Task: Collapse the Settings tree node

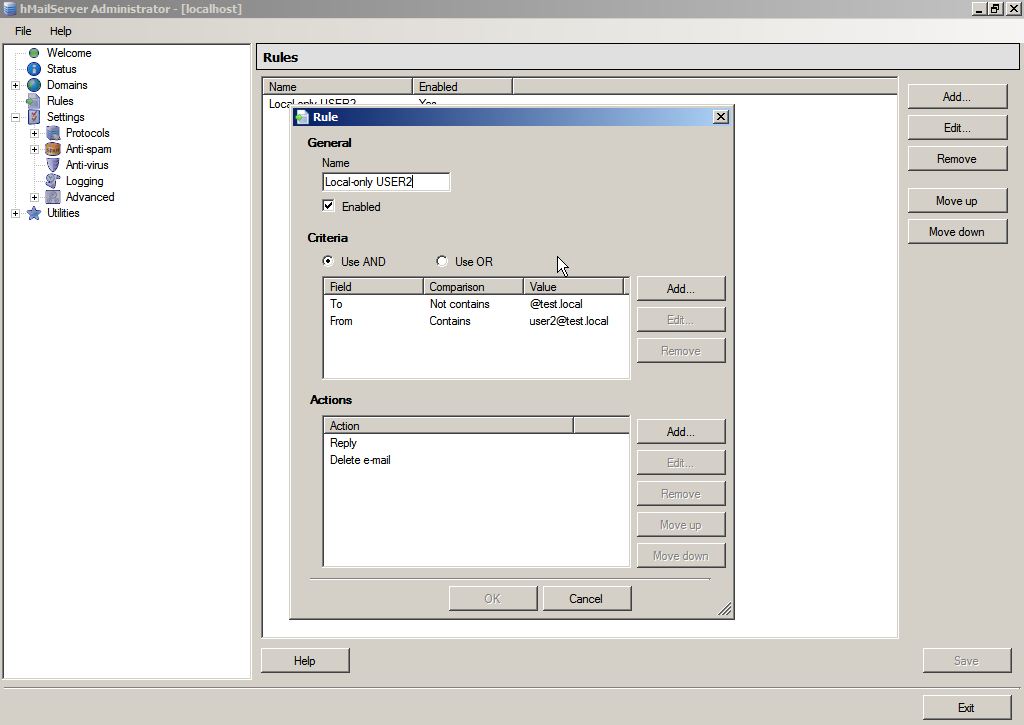Action: click(15, 117)
